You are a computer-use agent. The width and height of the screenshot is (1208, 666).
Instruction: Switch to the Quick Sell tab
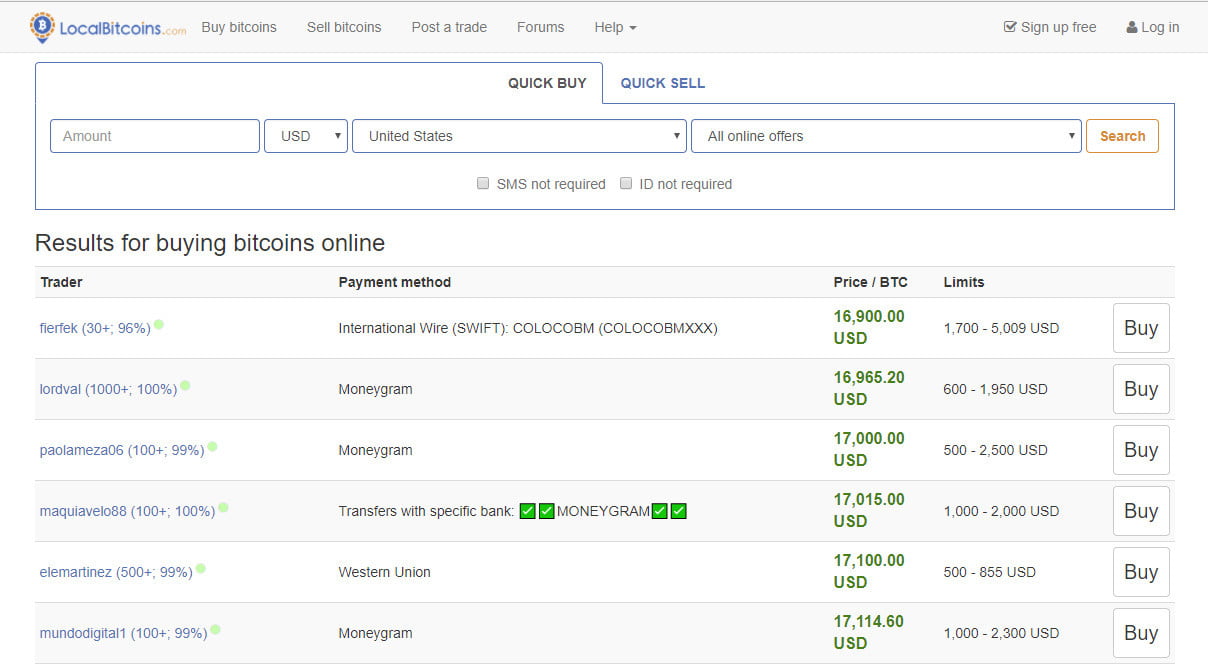pyautogui.click(x=662, y=83)
